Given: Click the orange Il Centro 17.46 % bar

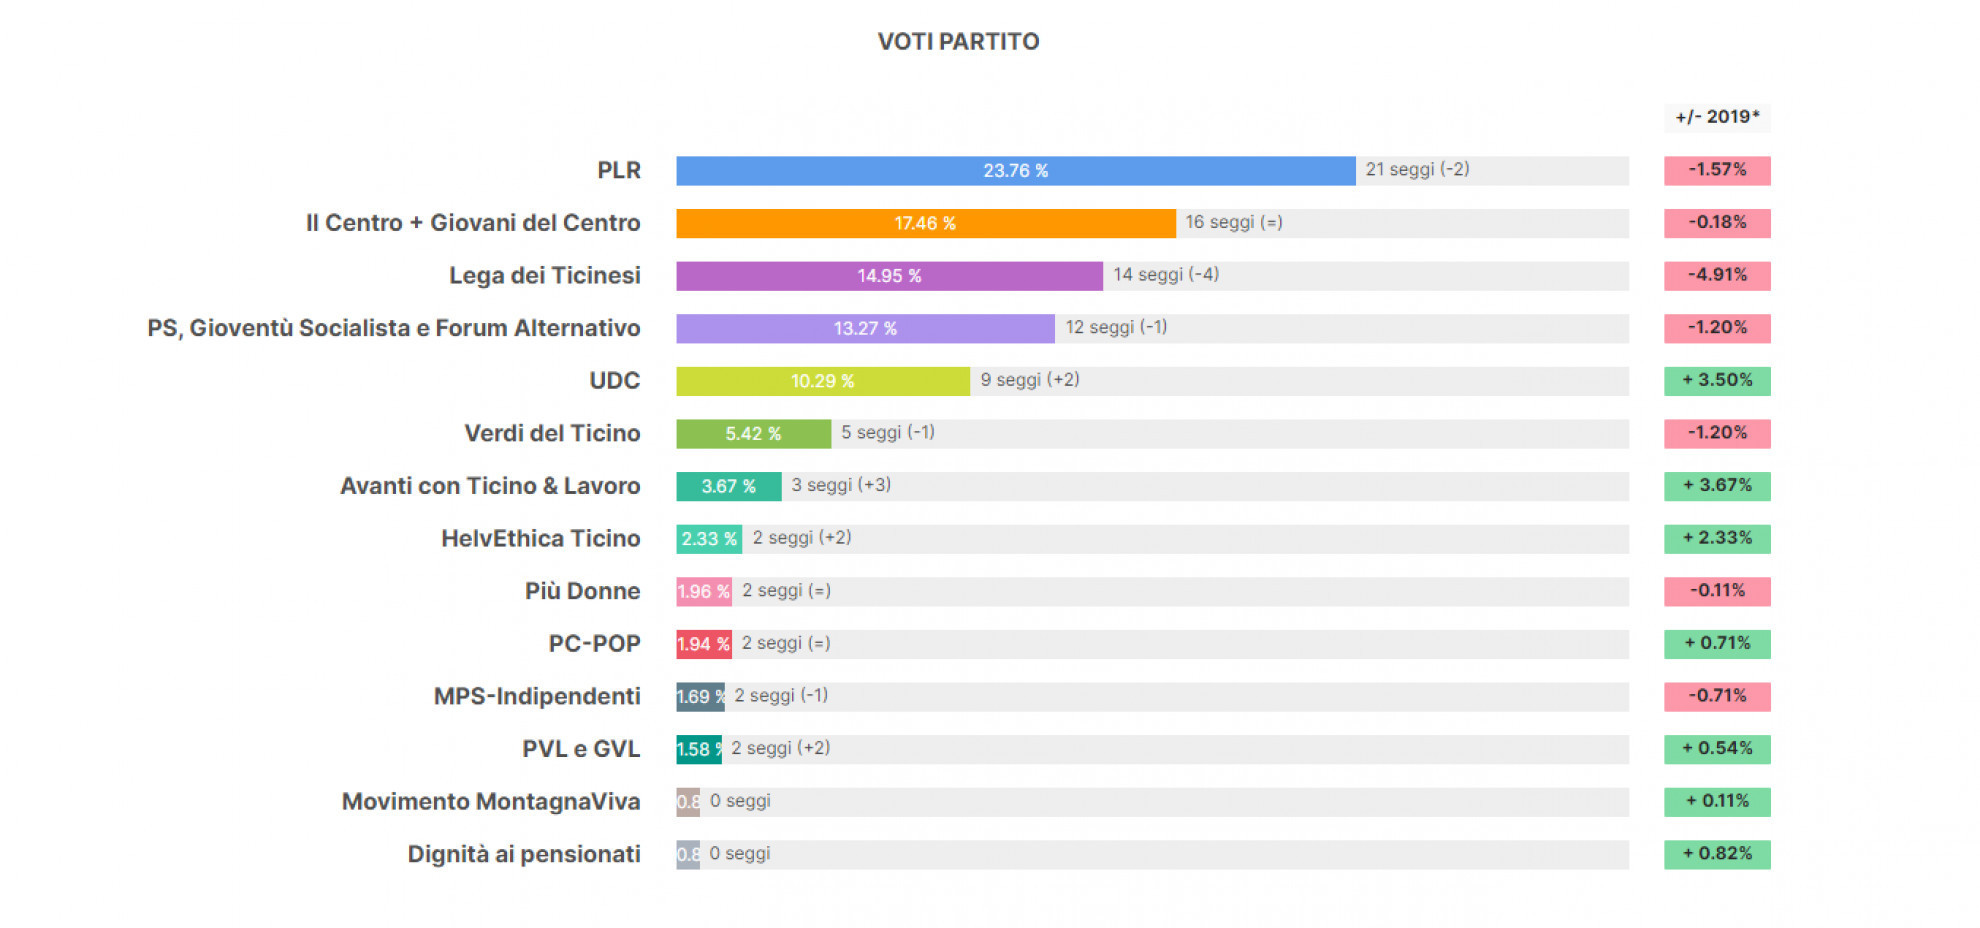Looking at the screenshot, I should pos(925,223).
